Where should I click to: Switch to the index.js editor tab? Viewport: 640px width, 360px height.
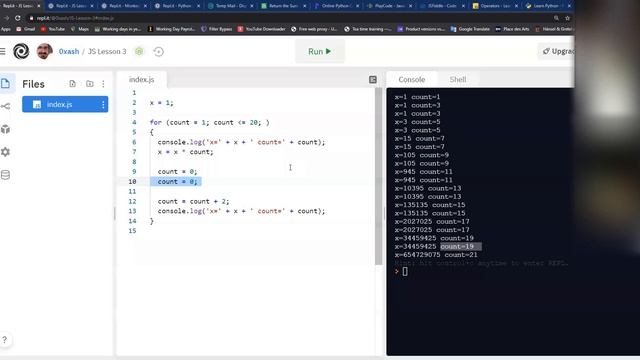pos(142,80)
